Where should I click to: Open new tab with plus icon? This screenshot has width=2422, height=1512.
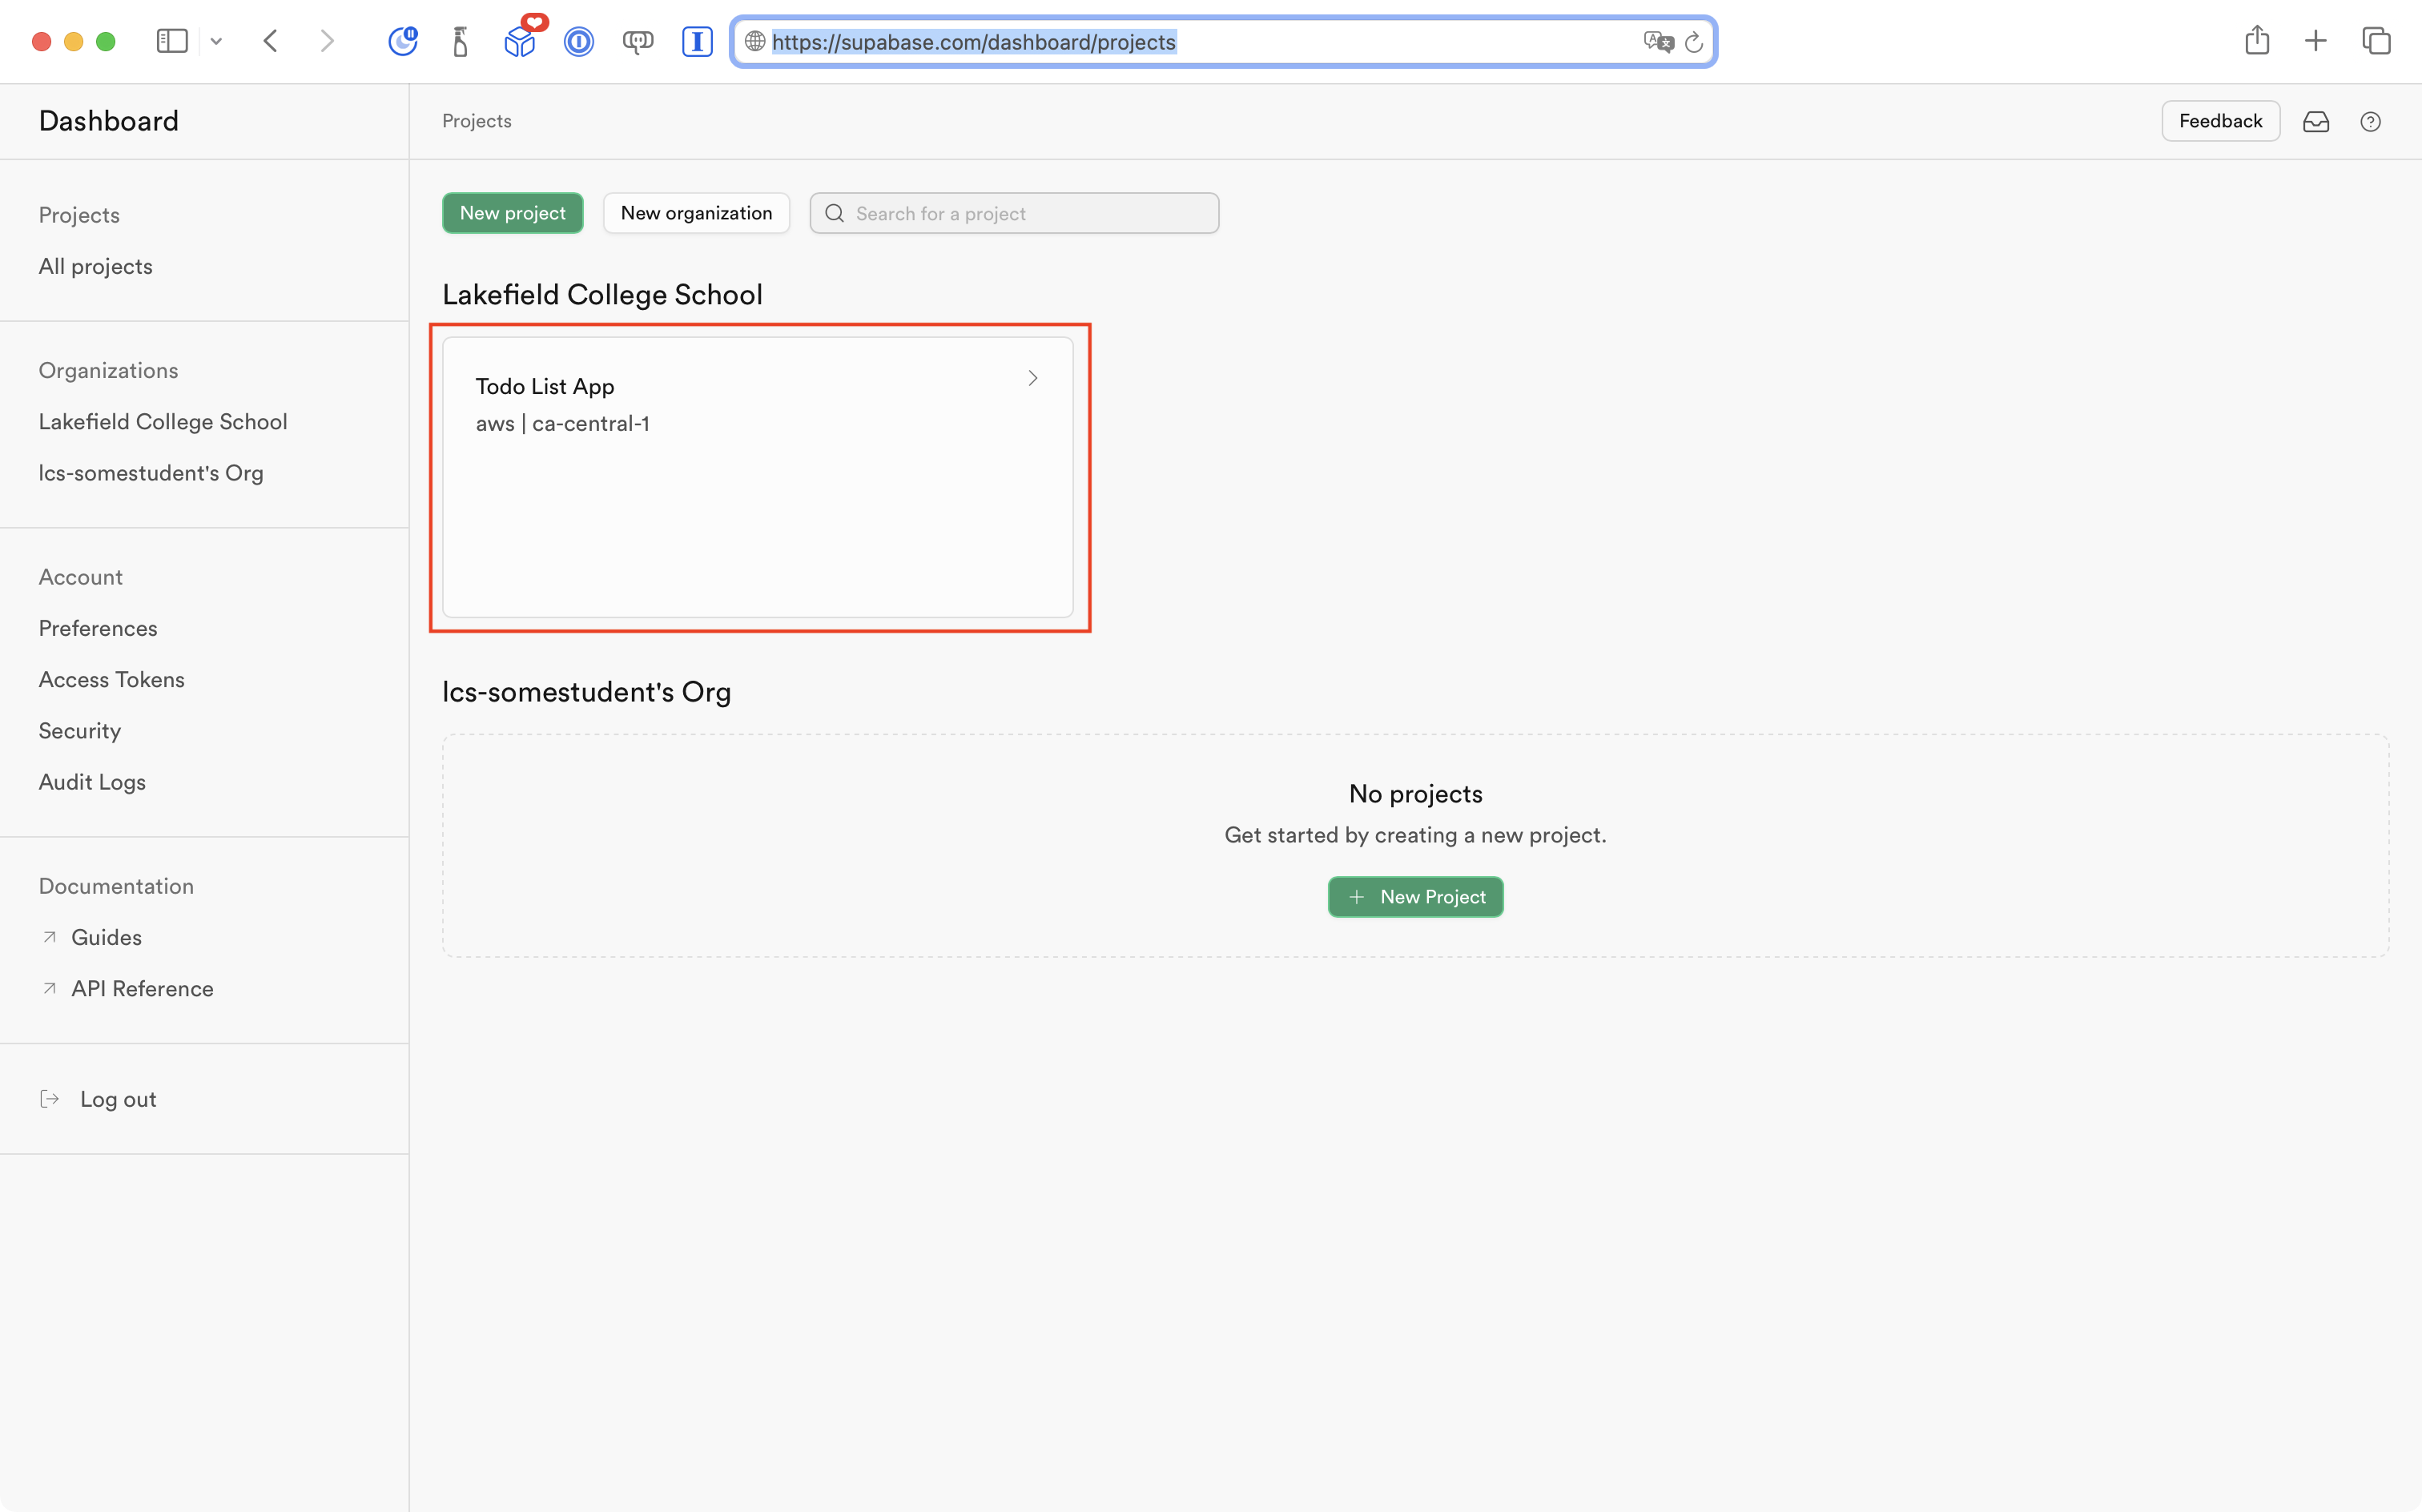point(2315,41)
